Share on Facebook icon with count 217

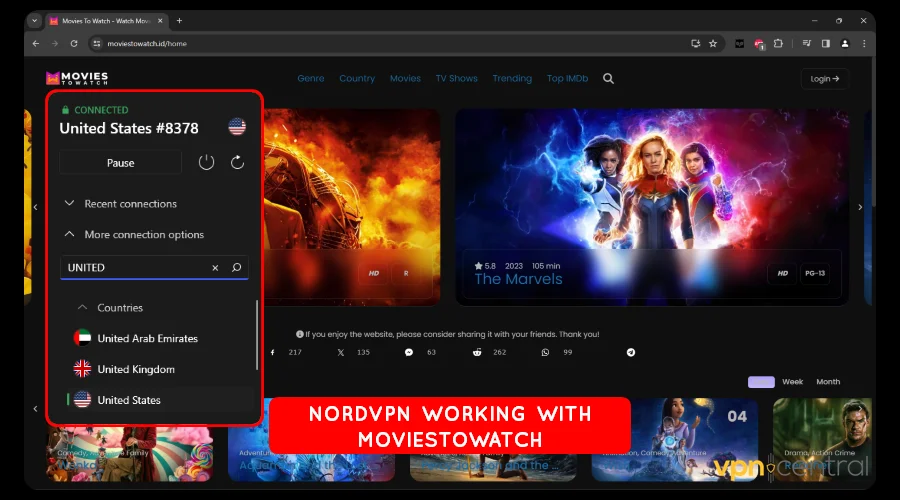[x=273, y=352]
